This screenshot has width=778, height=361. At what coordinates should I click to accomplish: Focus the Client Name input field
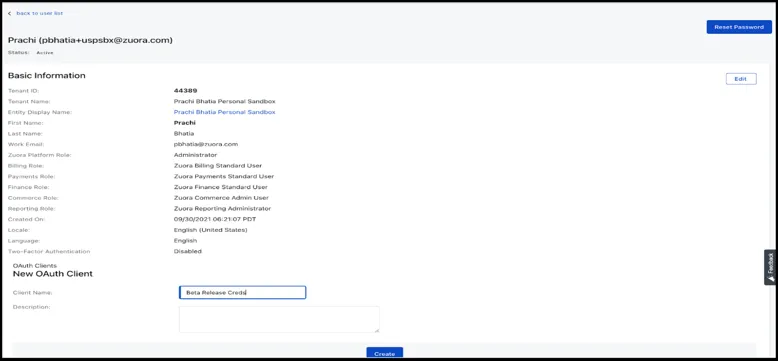pos(242,293)
